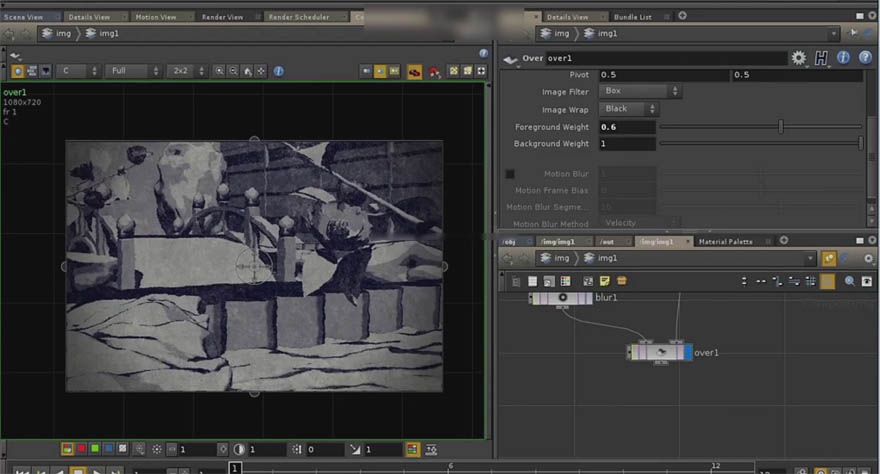
Task: Toggle the blue channel display button
Action: coord(109,449)
